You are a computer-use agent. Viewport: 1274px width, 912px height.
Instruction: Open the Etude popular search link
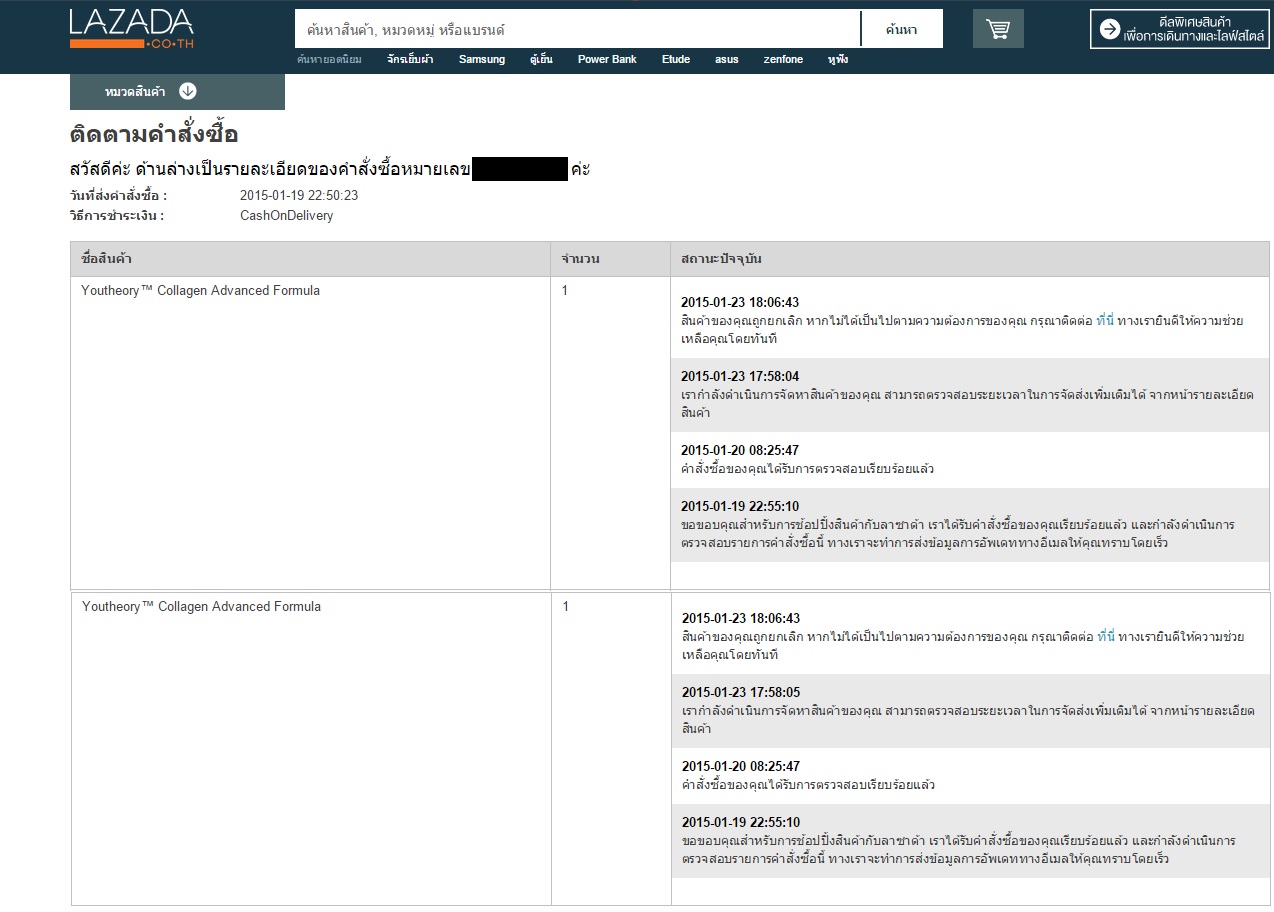tap(676, 60)
